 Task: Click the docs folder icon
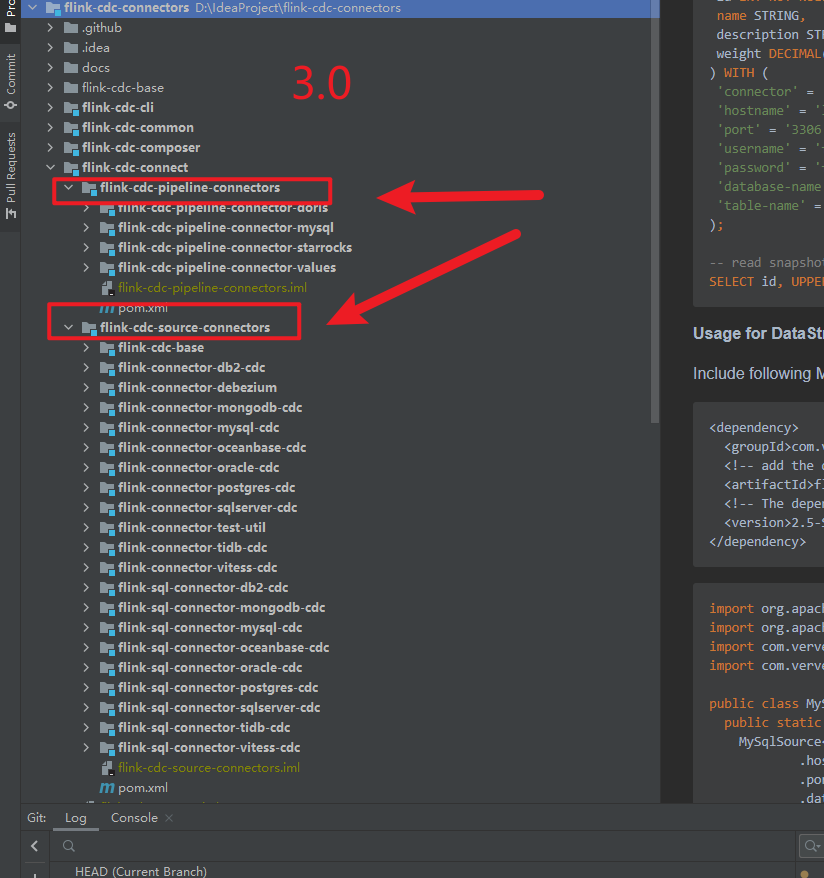(71, 67)
